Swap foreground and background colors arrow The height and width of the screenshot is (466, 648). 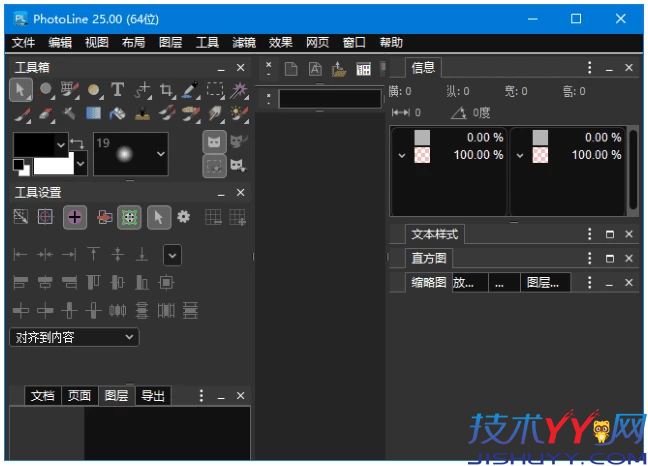click(x=77, y=143)
